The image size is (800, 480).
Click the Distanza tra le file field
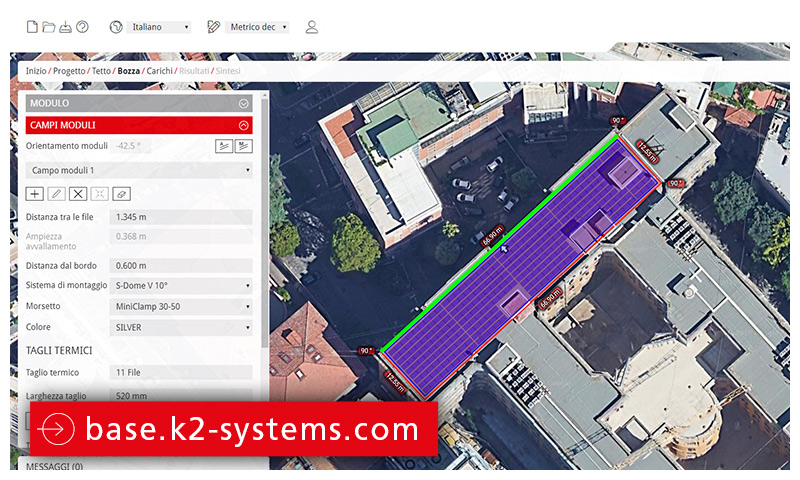click(181, 217)
